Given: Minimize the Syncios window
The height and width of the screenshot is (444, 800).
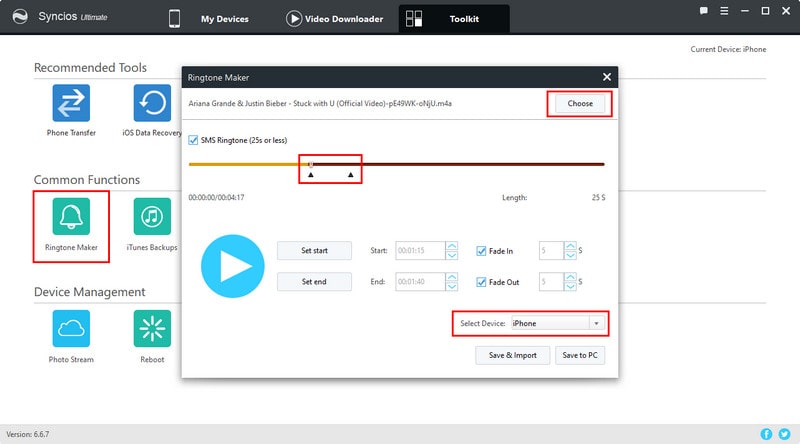Looking at the screenshot, I should click(745, 11).
